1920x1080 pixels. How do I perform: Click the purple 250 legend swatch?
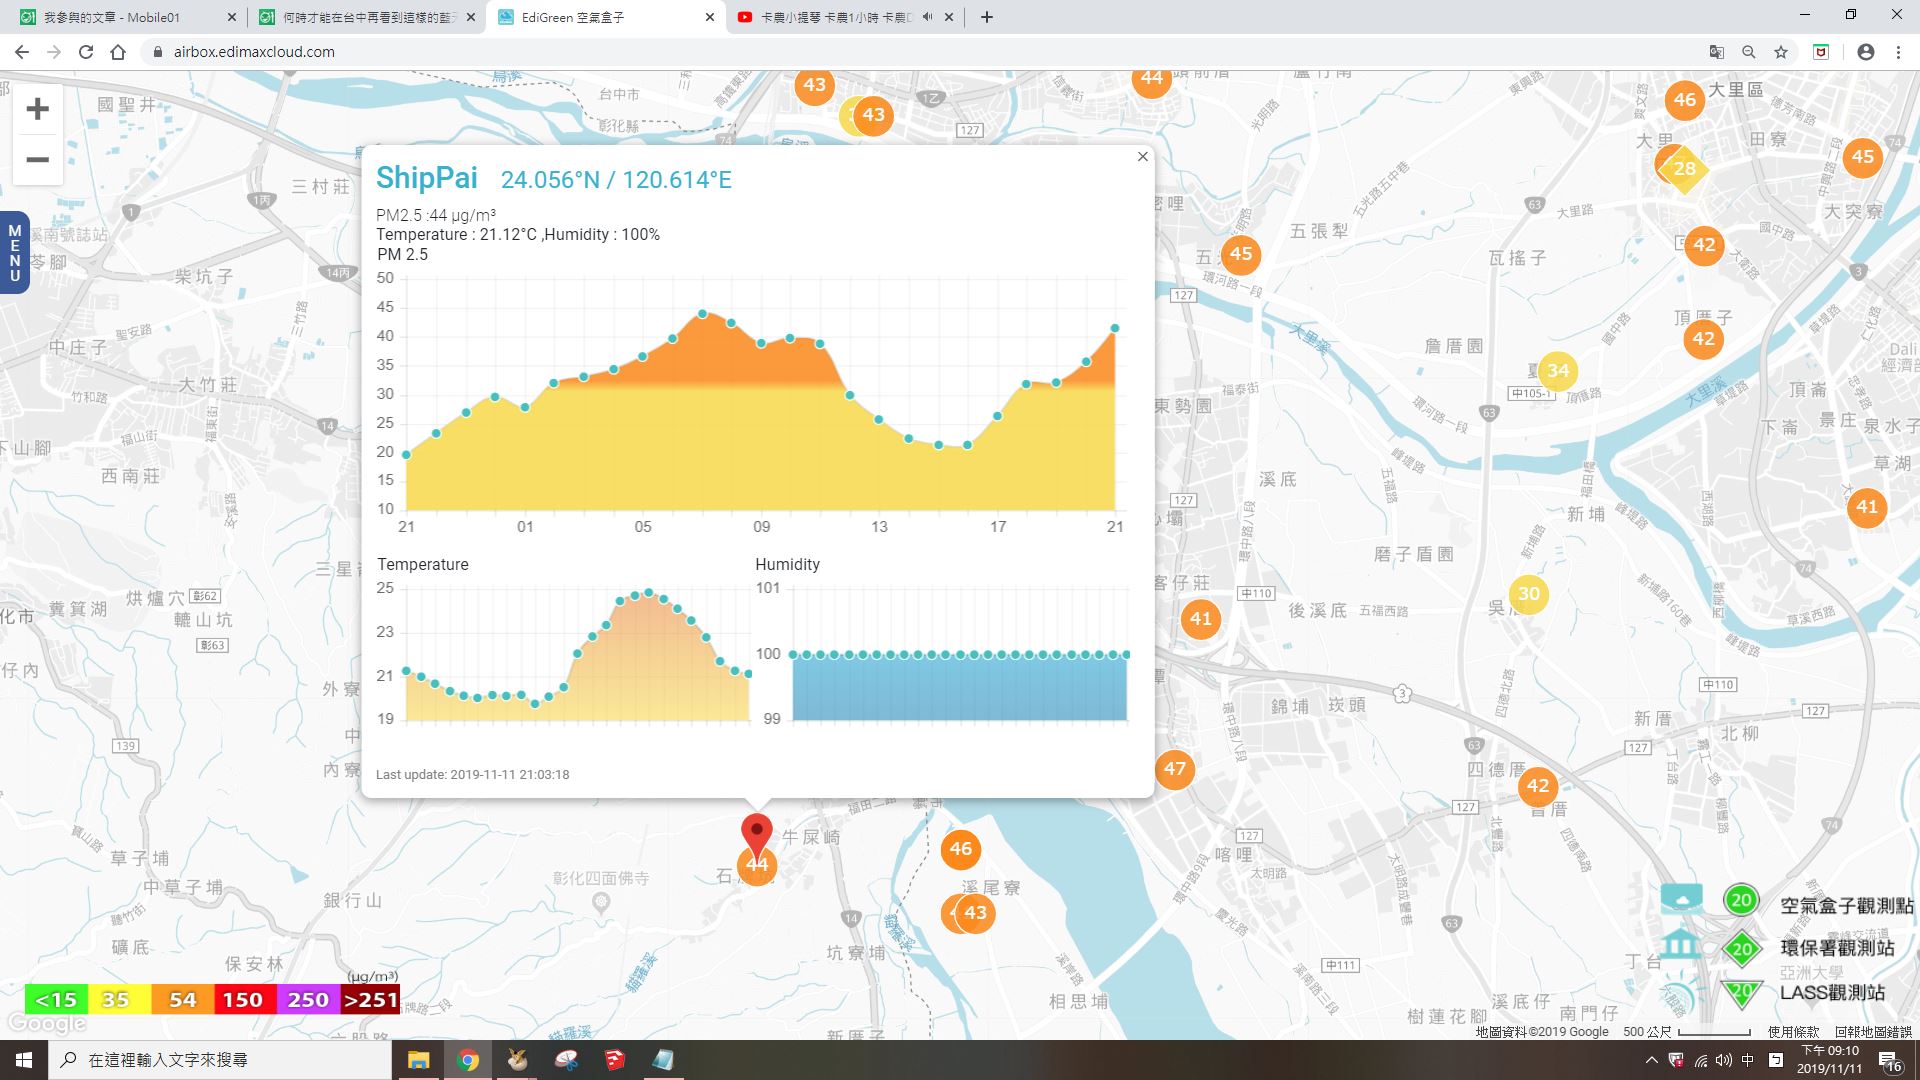[x=307, y=1000]
